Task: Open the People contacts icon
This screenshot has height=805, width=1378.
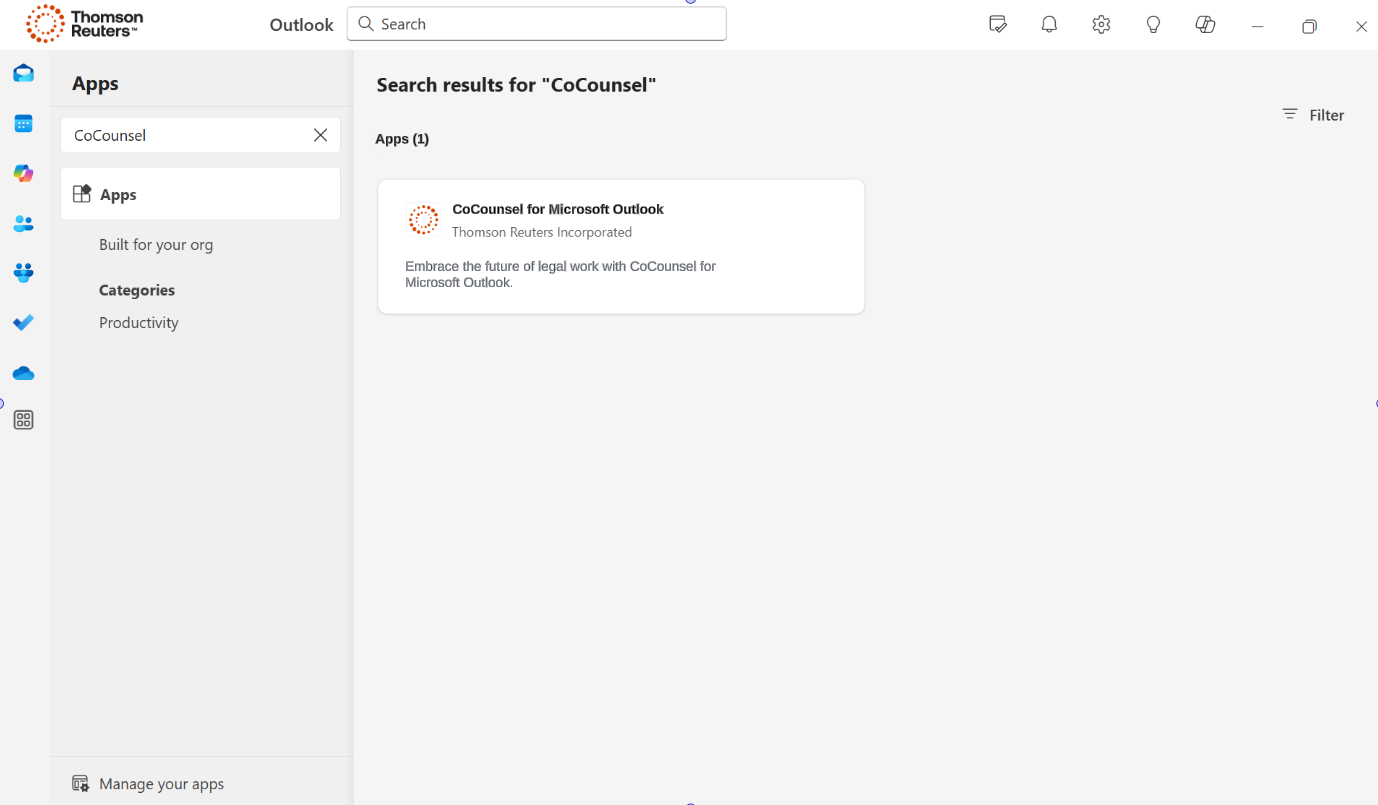Action: pos(23,224)
